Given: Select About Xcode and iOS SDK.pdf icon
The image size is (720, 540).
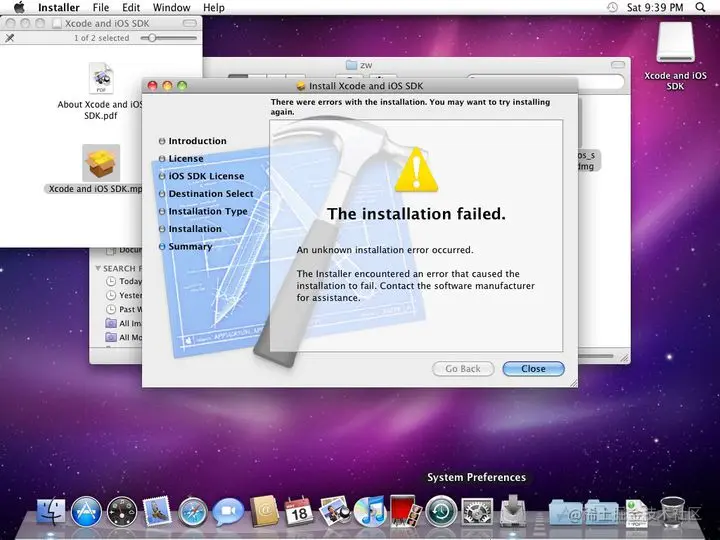Looking at the screenshot, I should (101, 78).
